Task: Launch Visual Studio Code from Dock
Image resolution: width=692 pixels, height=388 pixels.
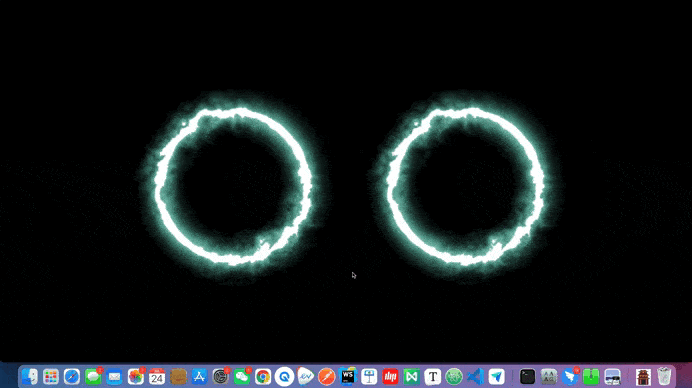Action: (x=475, y=377)
